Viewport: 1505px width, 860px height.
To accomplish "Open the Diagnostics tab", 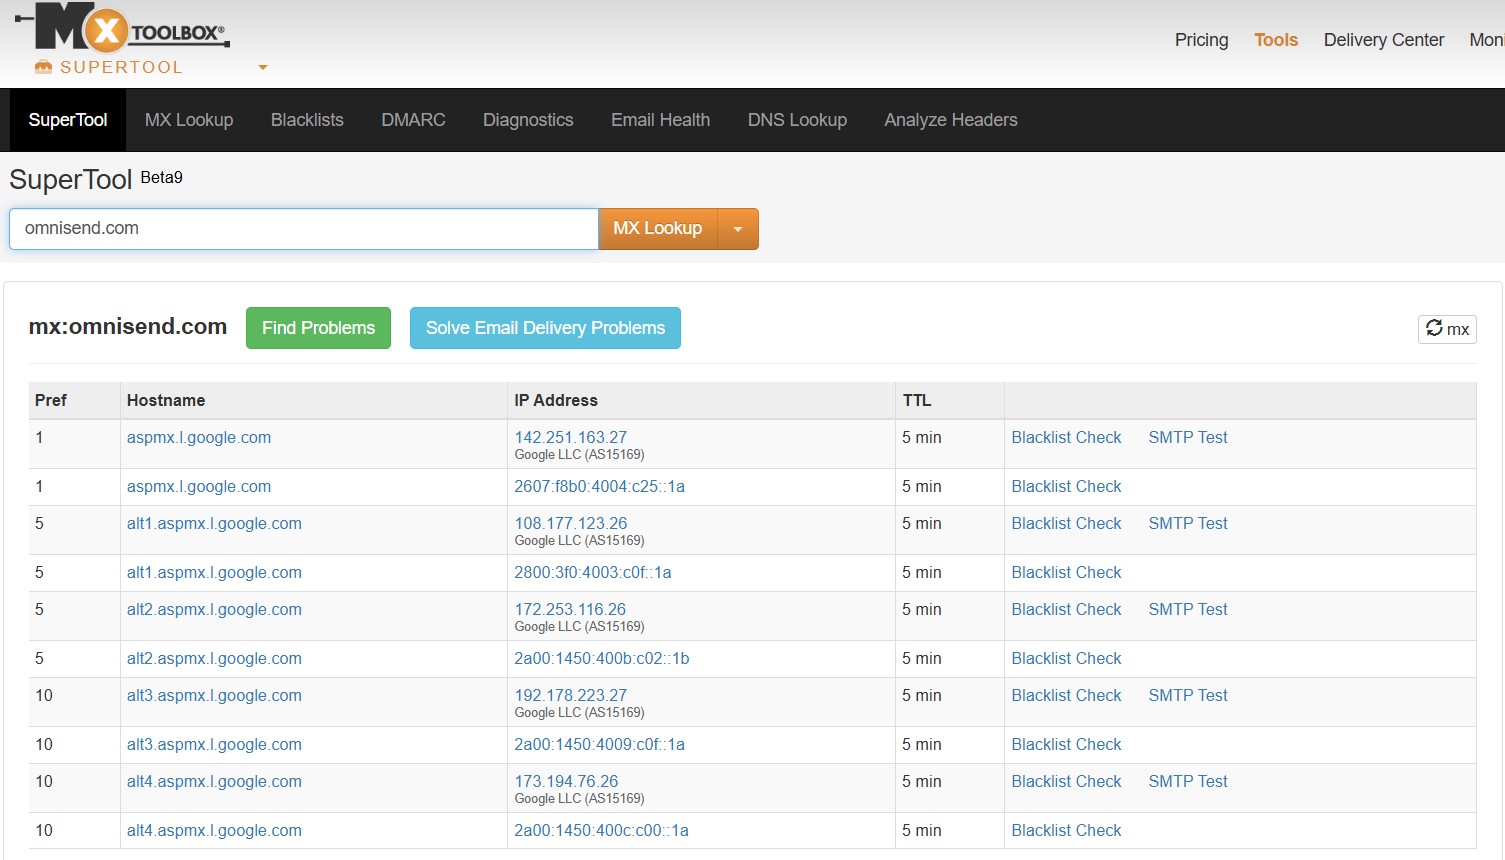I will pyautogui.click(x=528, y=120).
